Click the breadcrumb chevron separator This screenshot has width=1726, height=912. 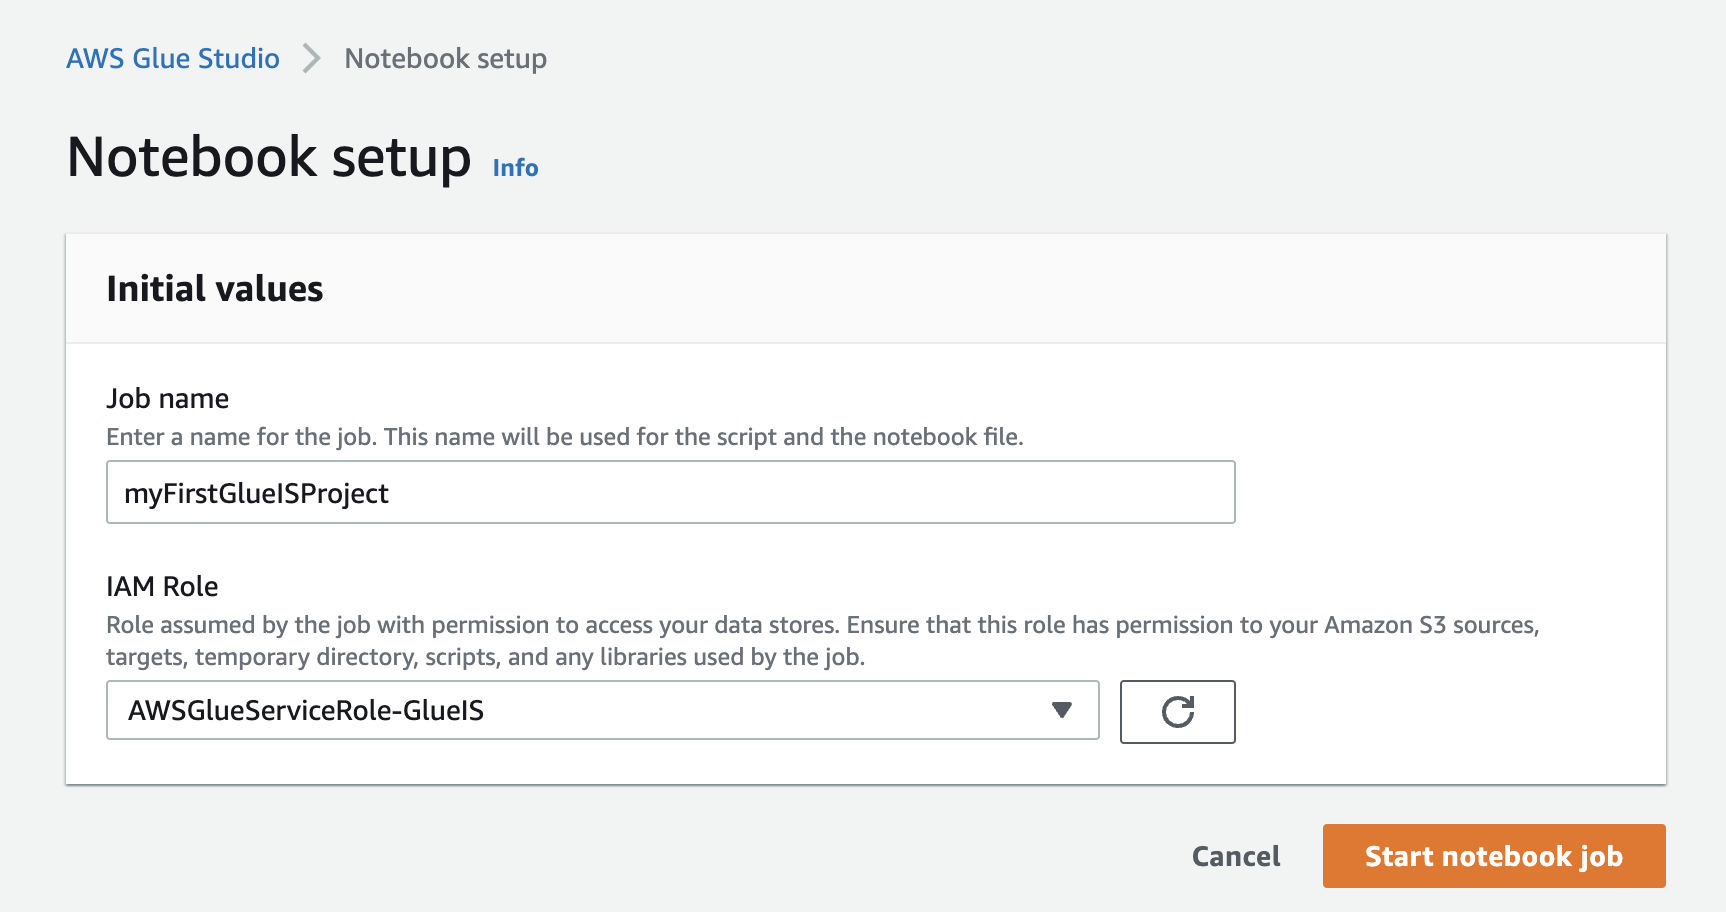(312, 58)
